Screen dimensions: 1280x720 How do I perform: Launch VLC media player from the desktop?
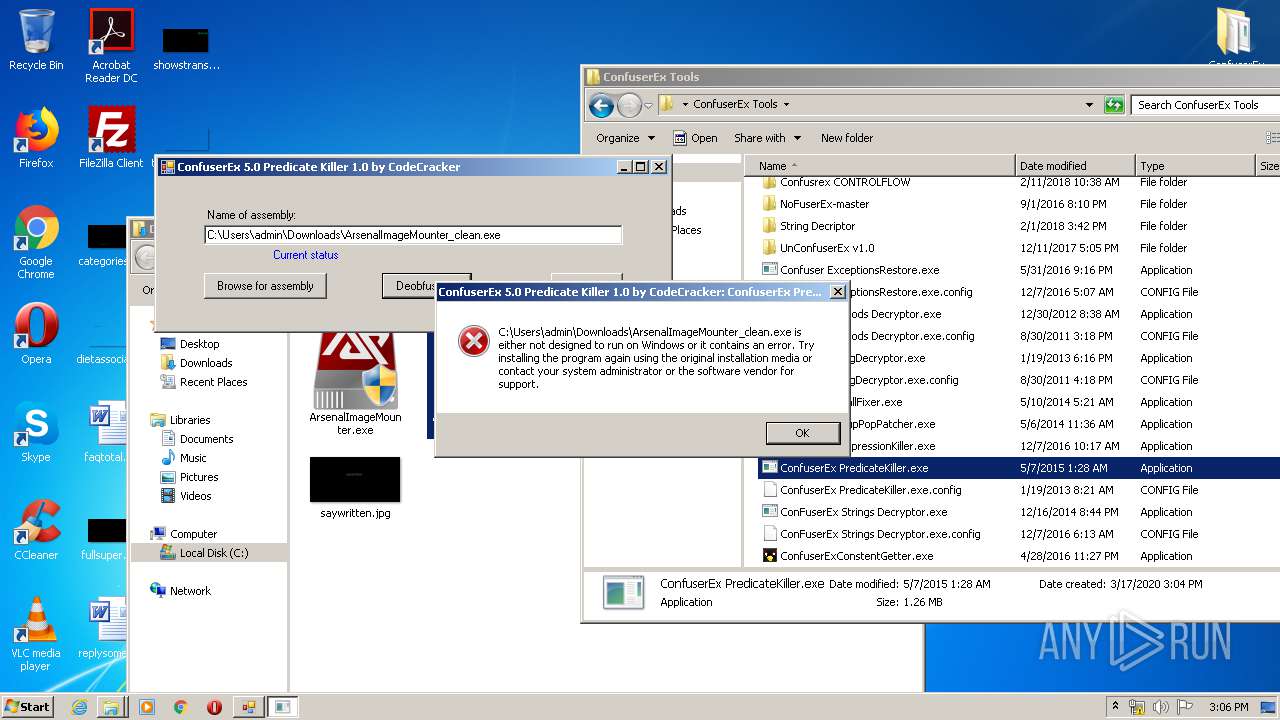[x=36, y=634]
